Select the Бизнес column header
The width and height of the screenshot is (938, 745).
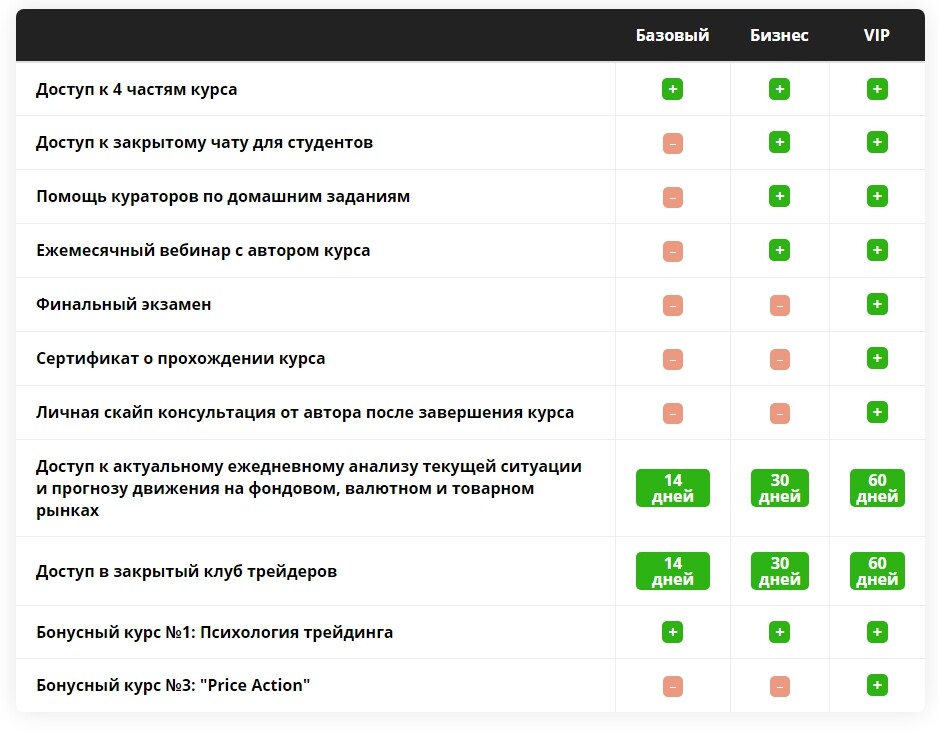[x=779, y=35]
